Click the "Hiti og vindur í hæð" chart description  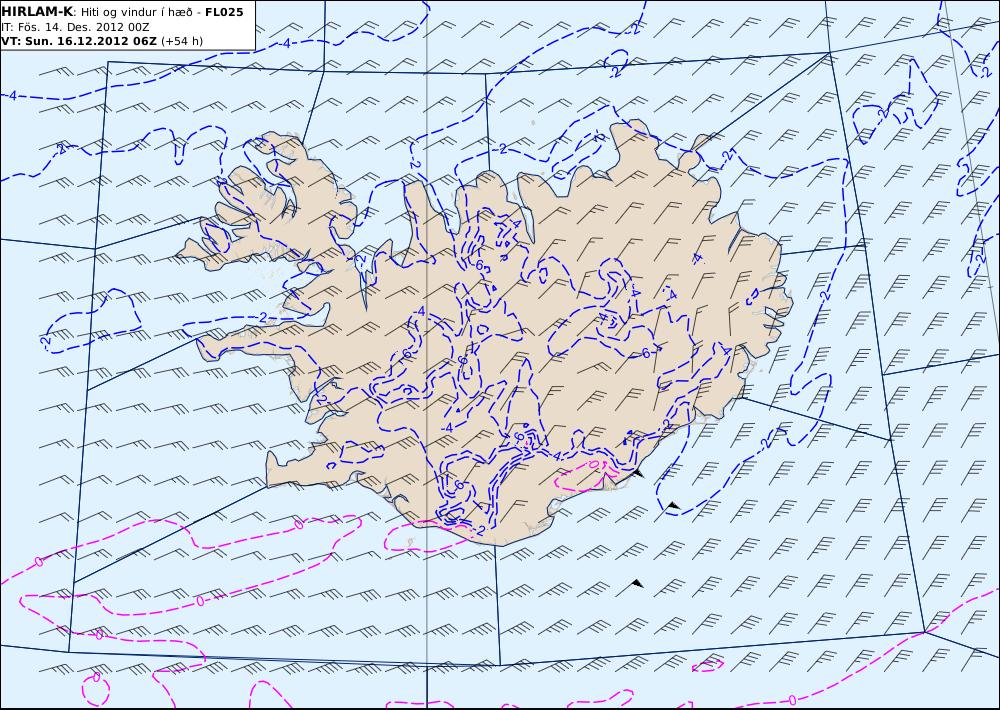point(135,12)
